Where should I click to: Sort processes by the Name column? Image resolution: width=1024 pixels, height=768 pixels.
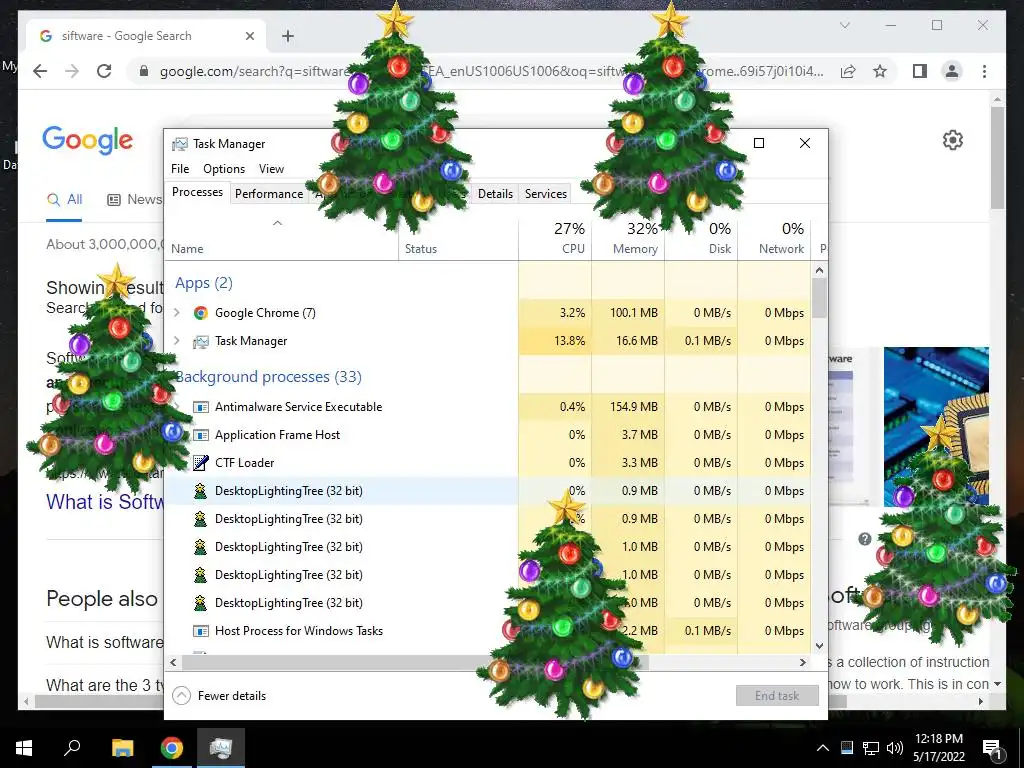(281, 239)
